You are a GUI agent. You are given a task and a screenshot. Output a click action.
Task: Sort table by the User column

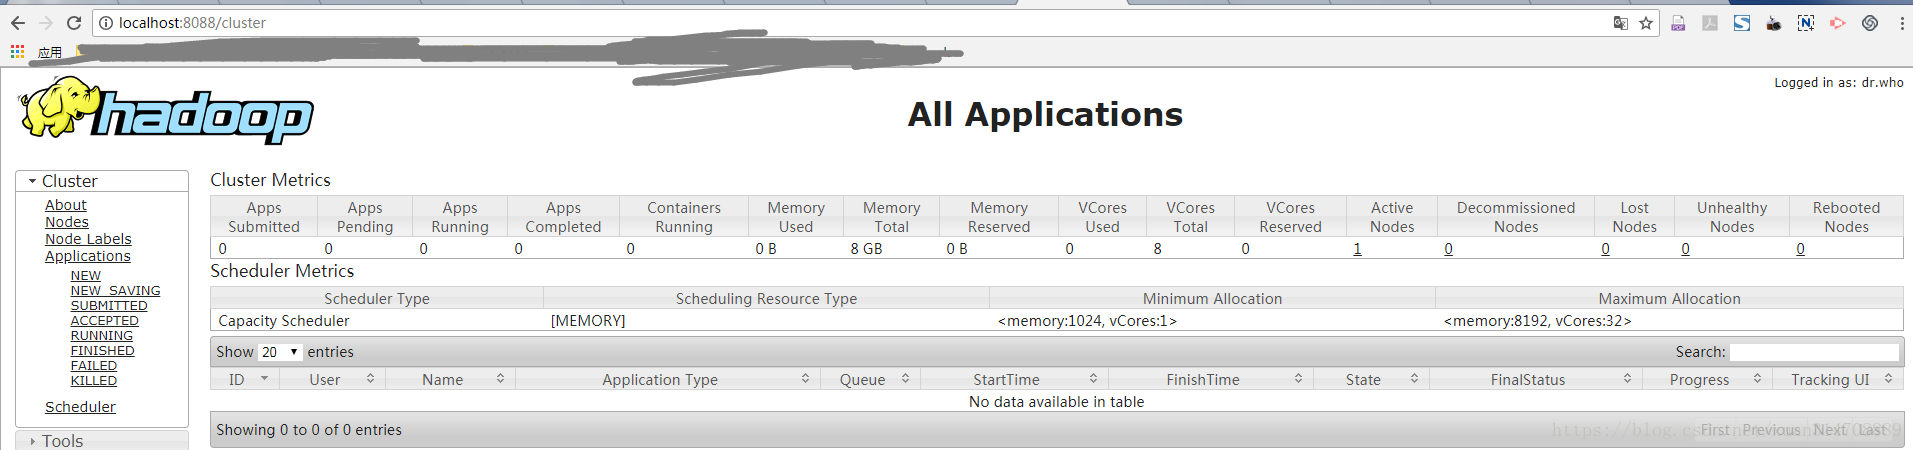point(333,379)
